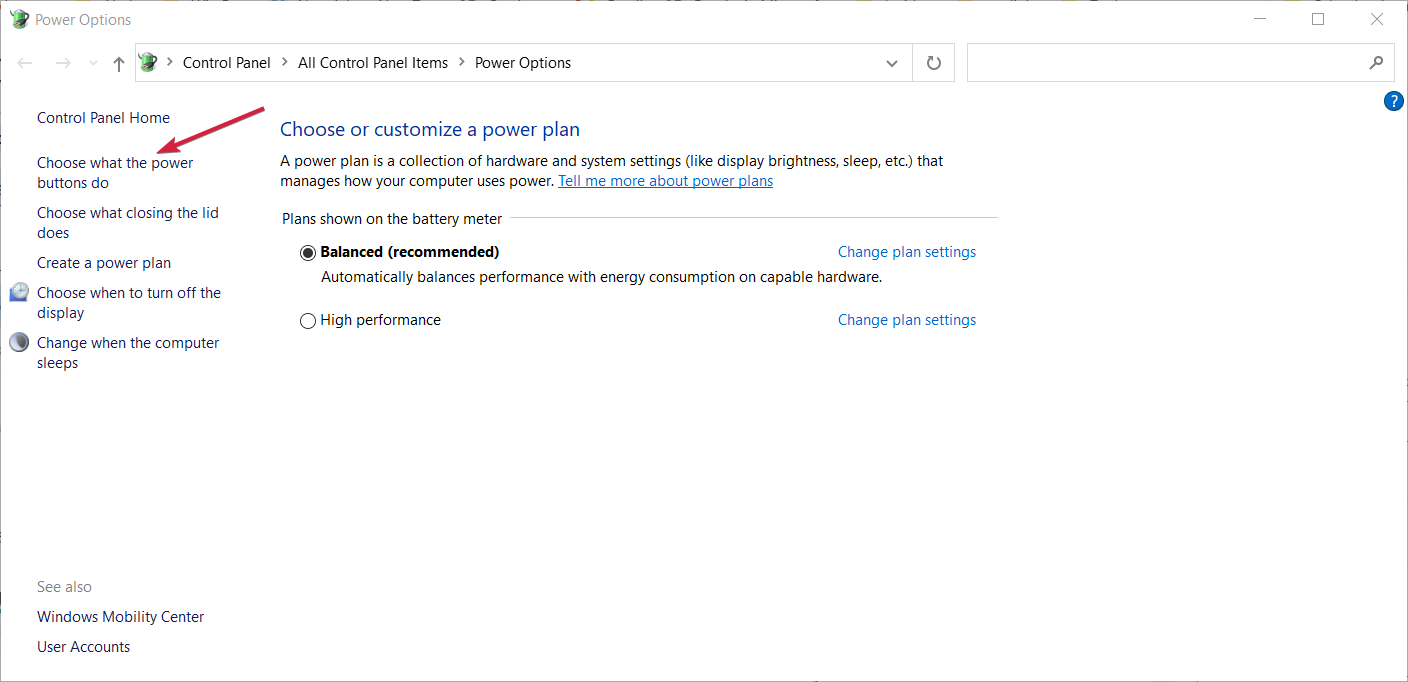Expand the address bar history dropdown
This screenshot has width=1408, height=682.
[x=892, y=63]
